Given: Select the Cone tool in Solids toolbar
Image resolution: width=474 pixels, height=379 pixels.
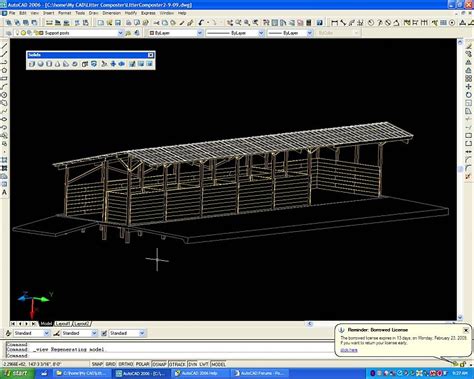Looking at the screenshot, I should pyautogui.click(x=58, y=64).
